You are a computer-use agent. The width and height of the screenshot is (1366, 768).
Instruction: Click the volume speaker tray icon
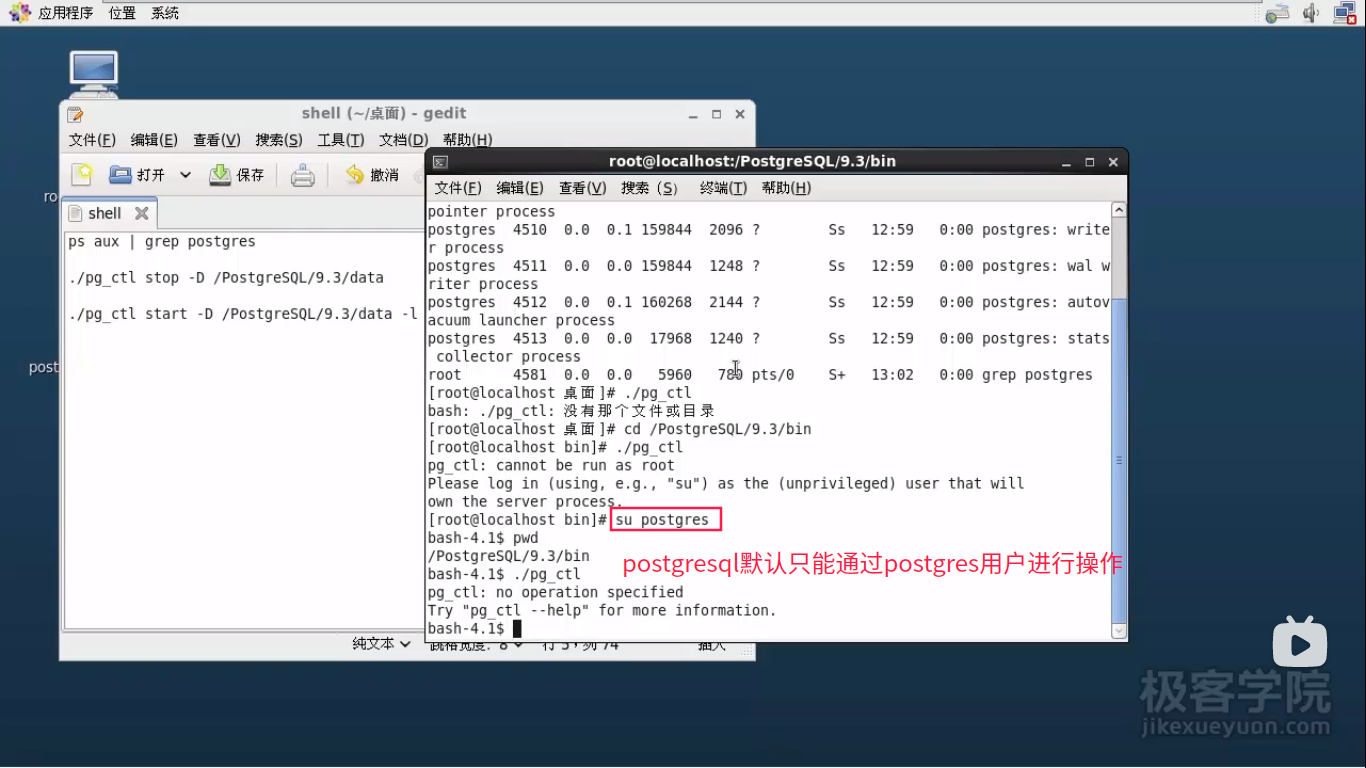tap(1311, 13)
